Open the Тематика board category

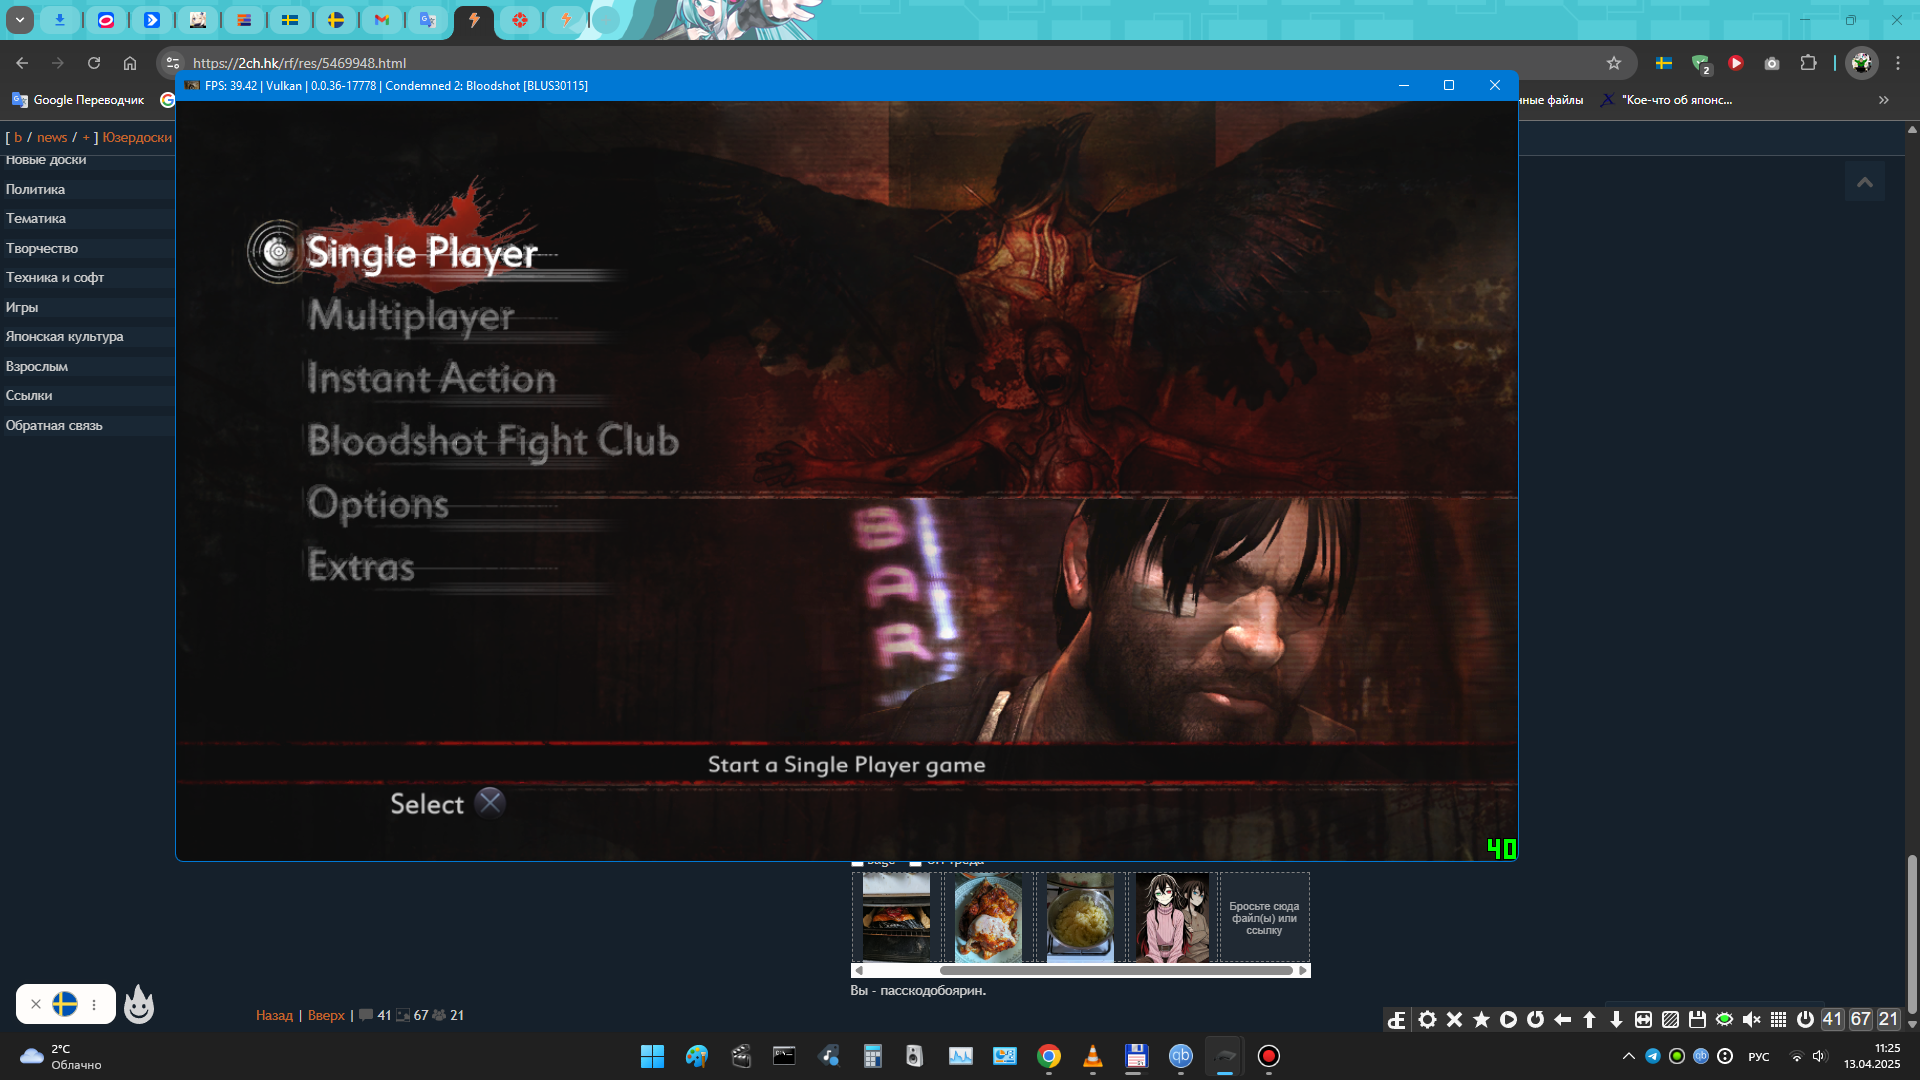pyautogui.click(x=36, y=218)
